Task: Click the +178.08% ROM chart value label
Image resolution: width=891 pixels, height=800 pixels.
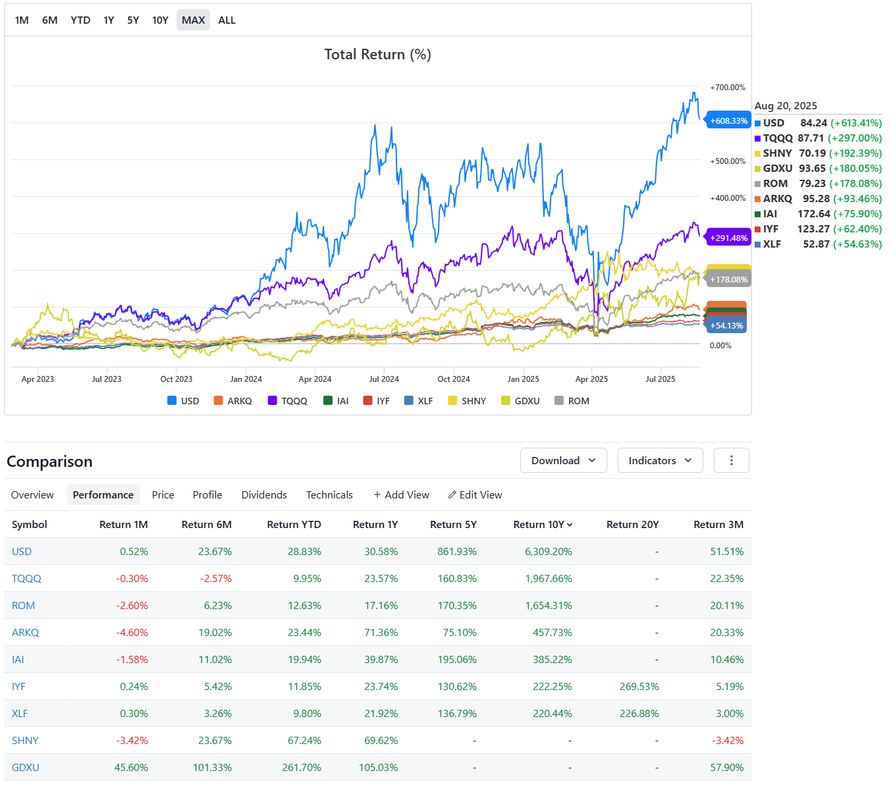Action: click(728, 280)
